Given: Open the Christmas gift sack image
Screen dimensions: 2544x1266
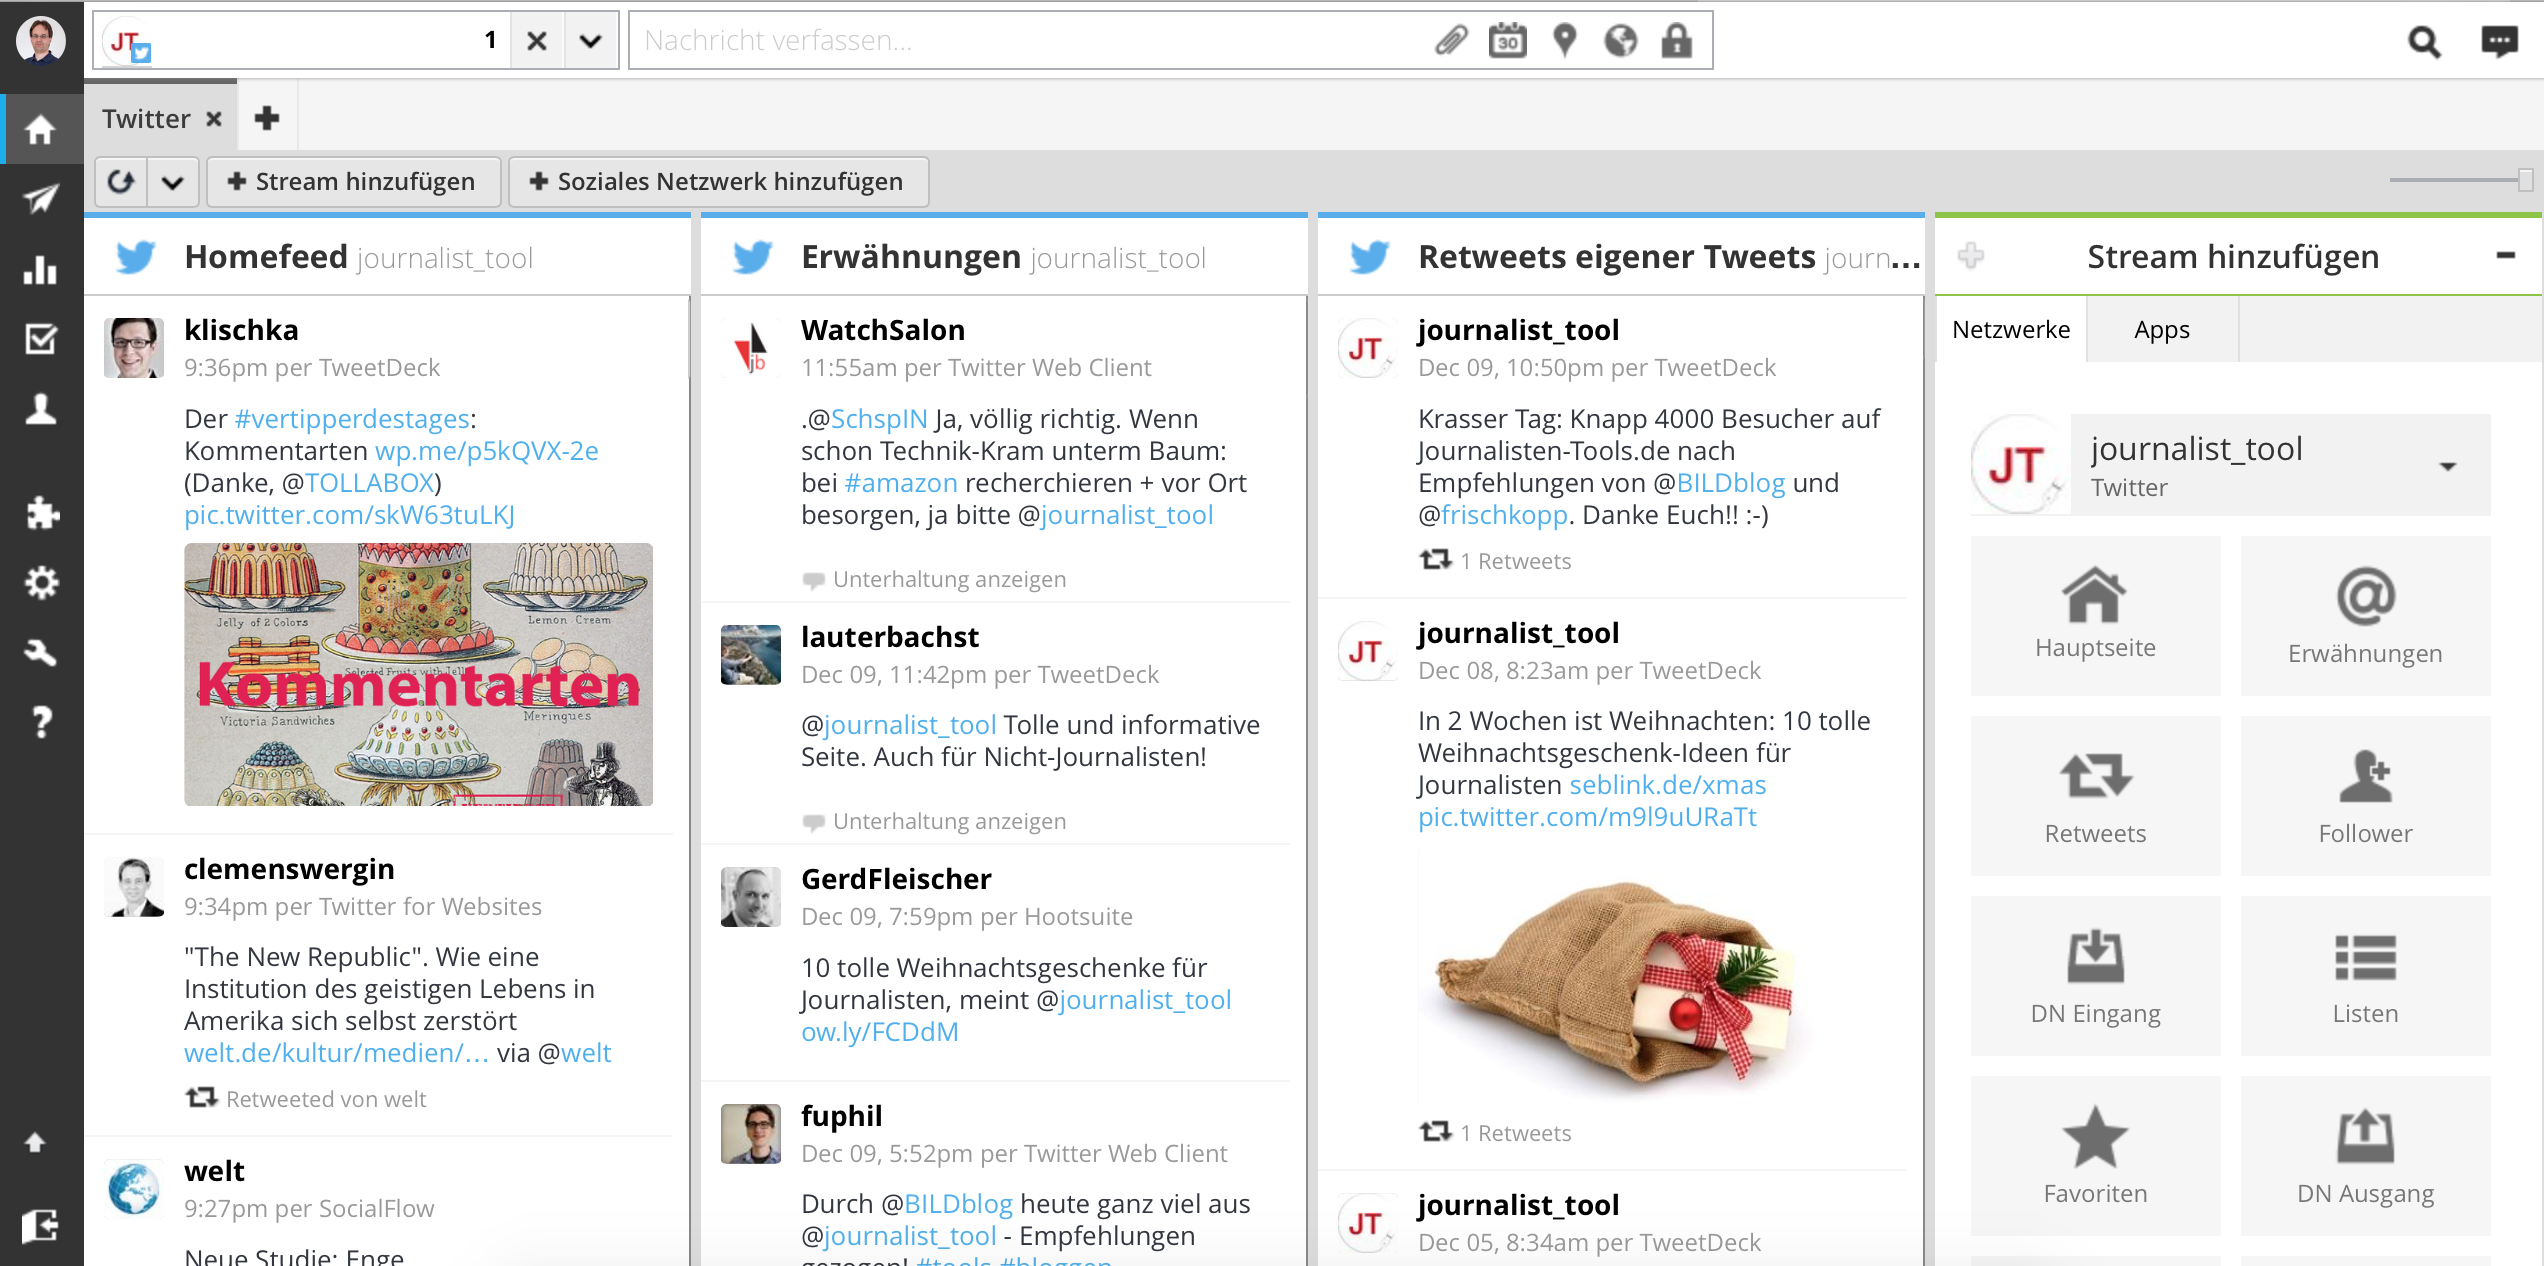Looking at the screenshot, I should [x=1616, y=974].
